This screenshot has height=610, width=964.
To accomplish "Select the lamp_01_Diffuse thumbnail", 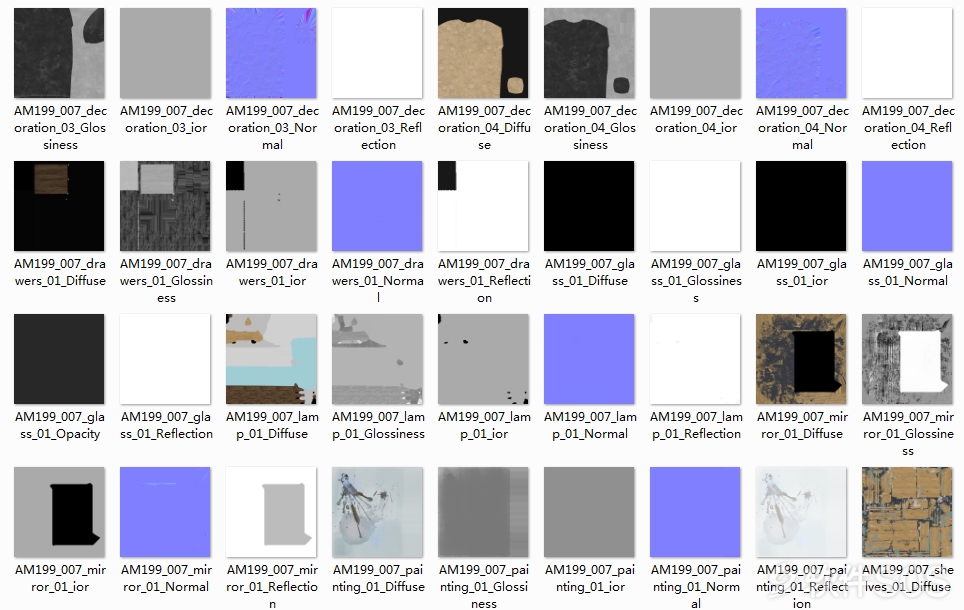I will coord(271,359).
